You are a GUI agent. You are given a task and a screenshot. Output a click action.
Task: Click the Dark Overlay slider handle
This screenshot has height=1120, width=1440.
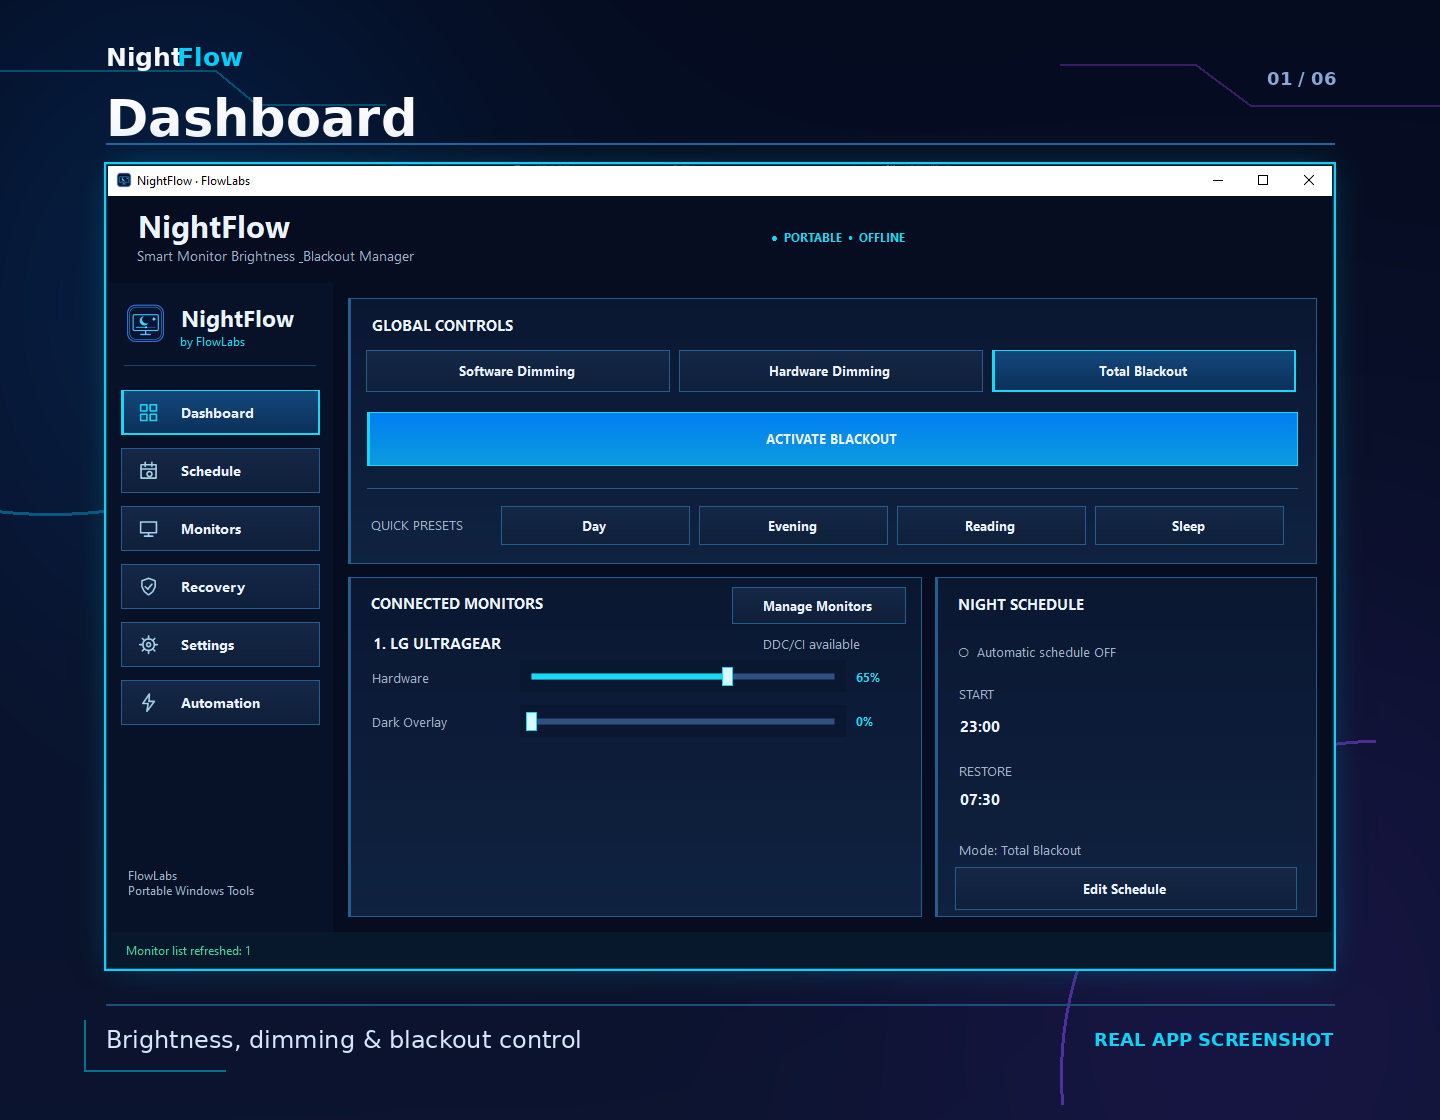532,721
